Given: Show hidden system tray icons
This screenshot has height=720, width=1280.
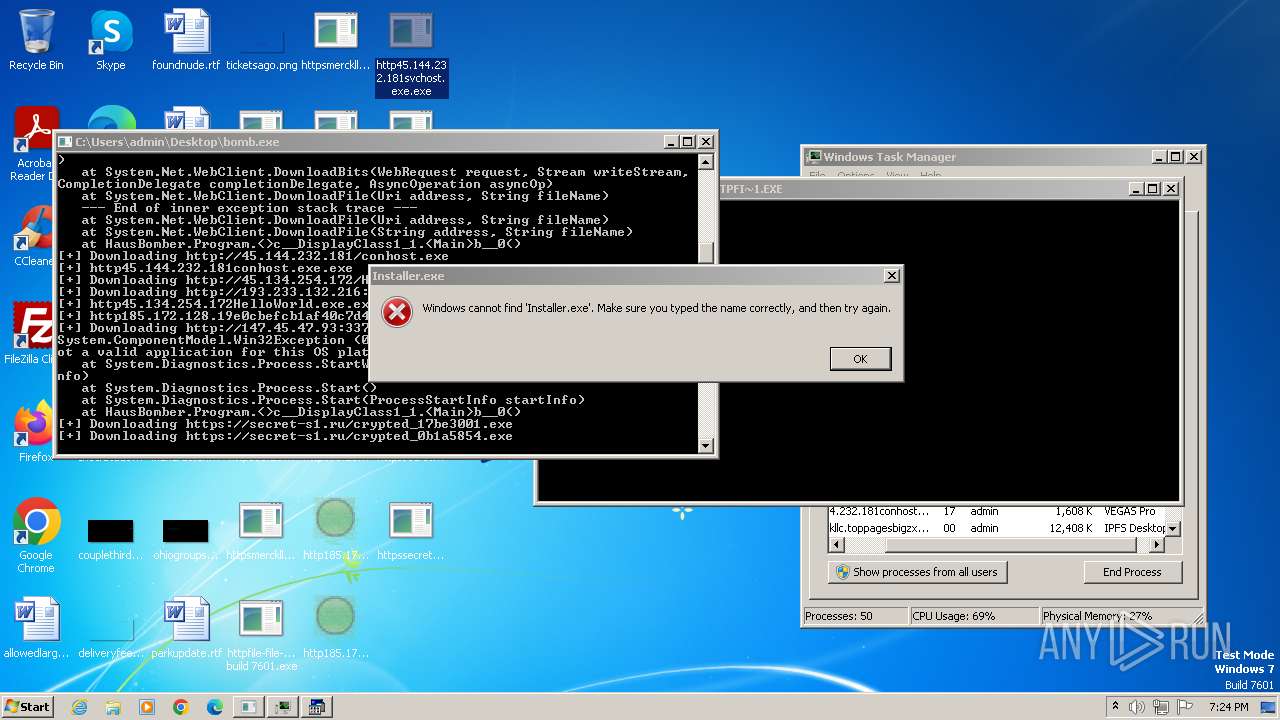Looking at the screenshot, I should pyautogui.click(x=1116, y=707).
